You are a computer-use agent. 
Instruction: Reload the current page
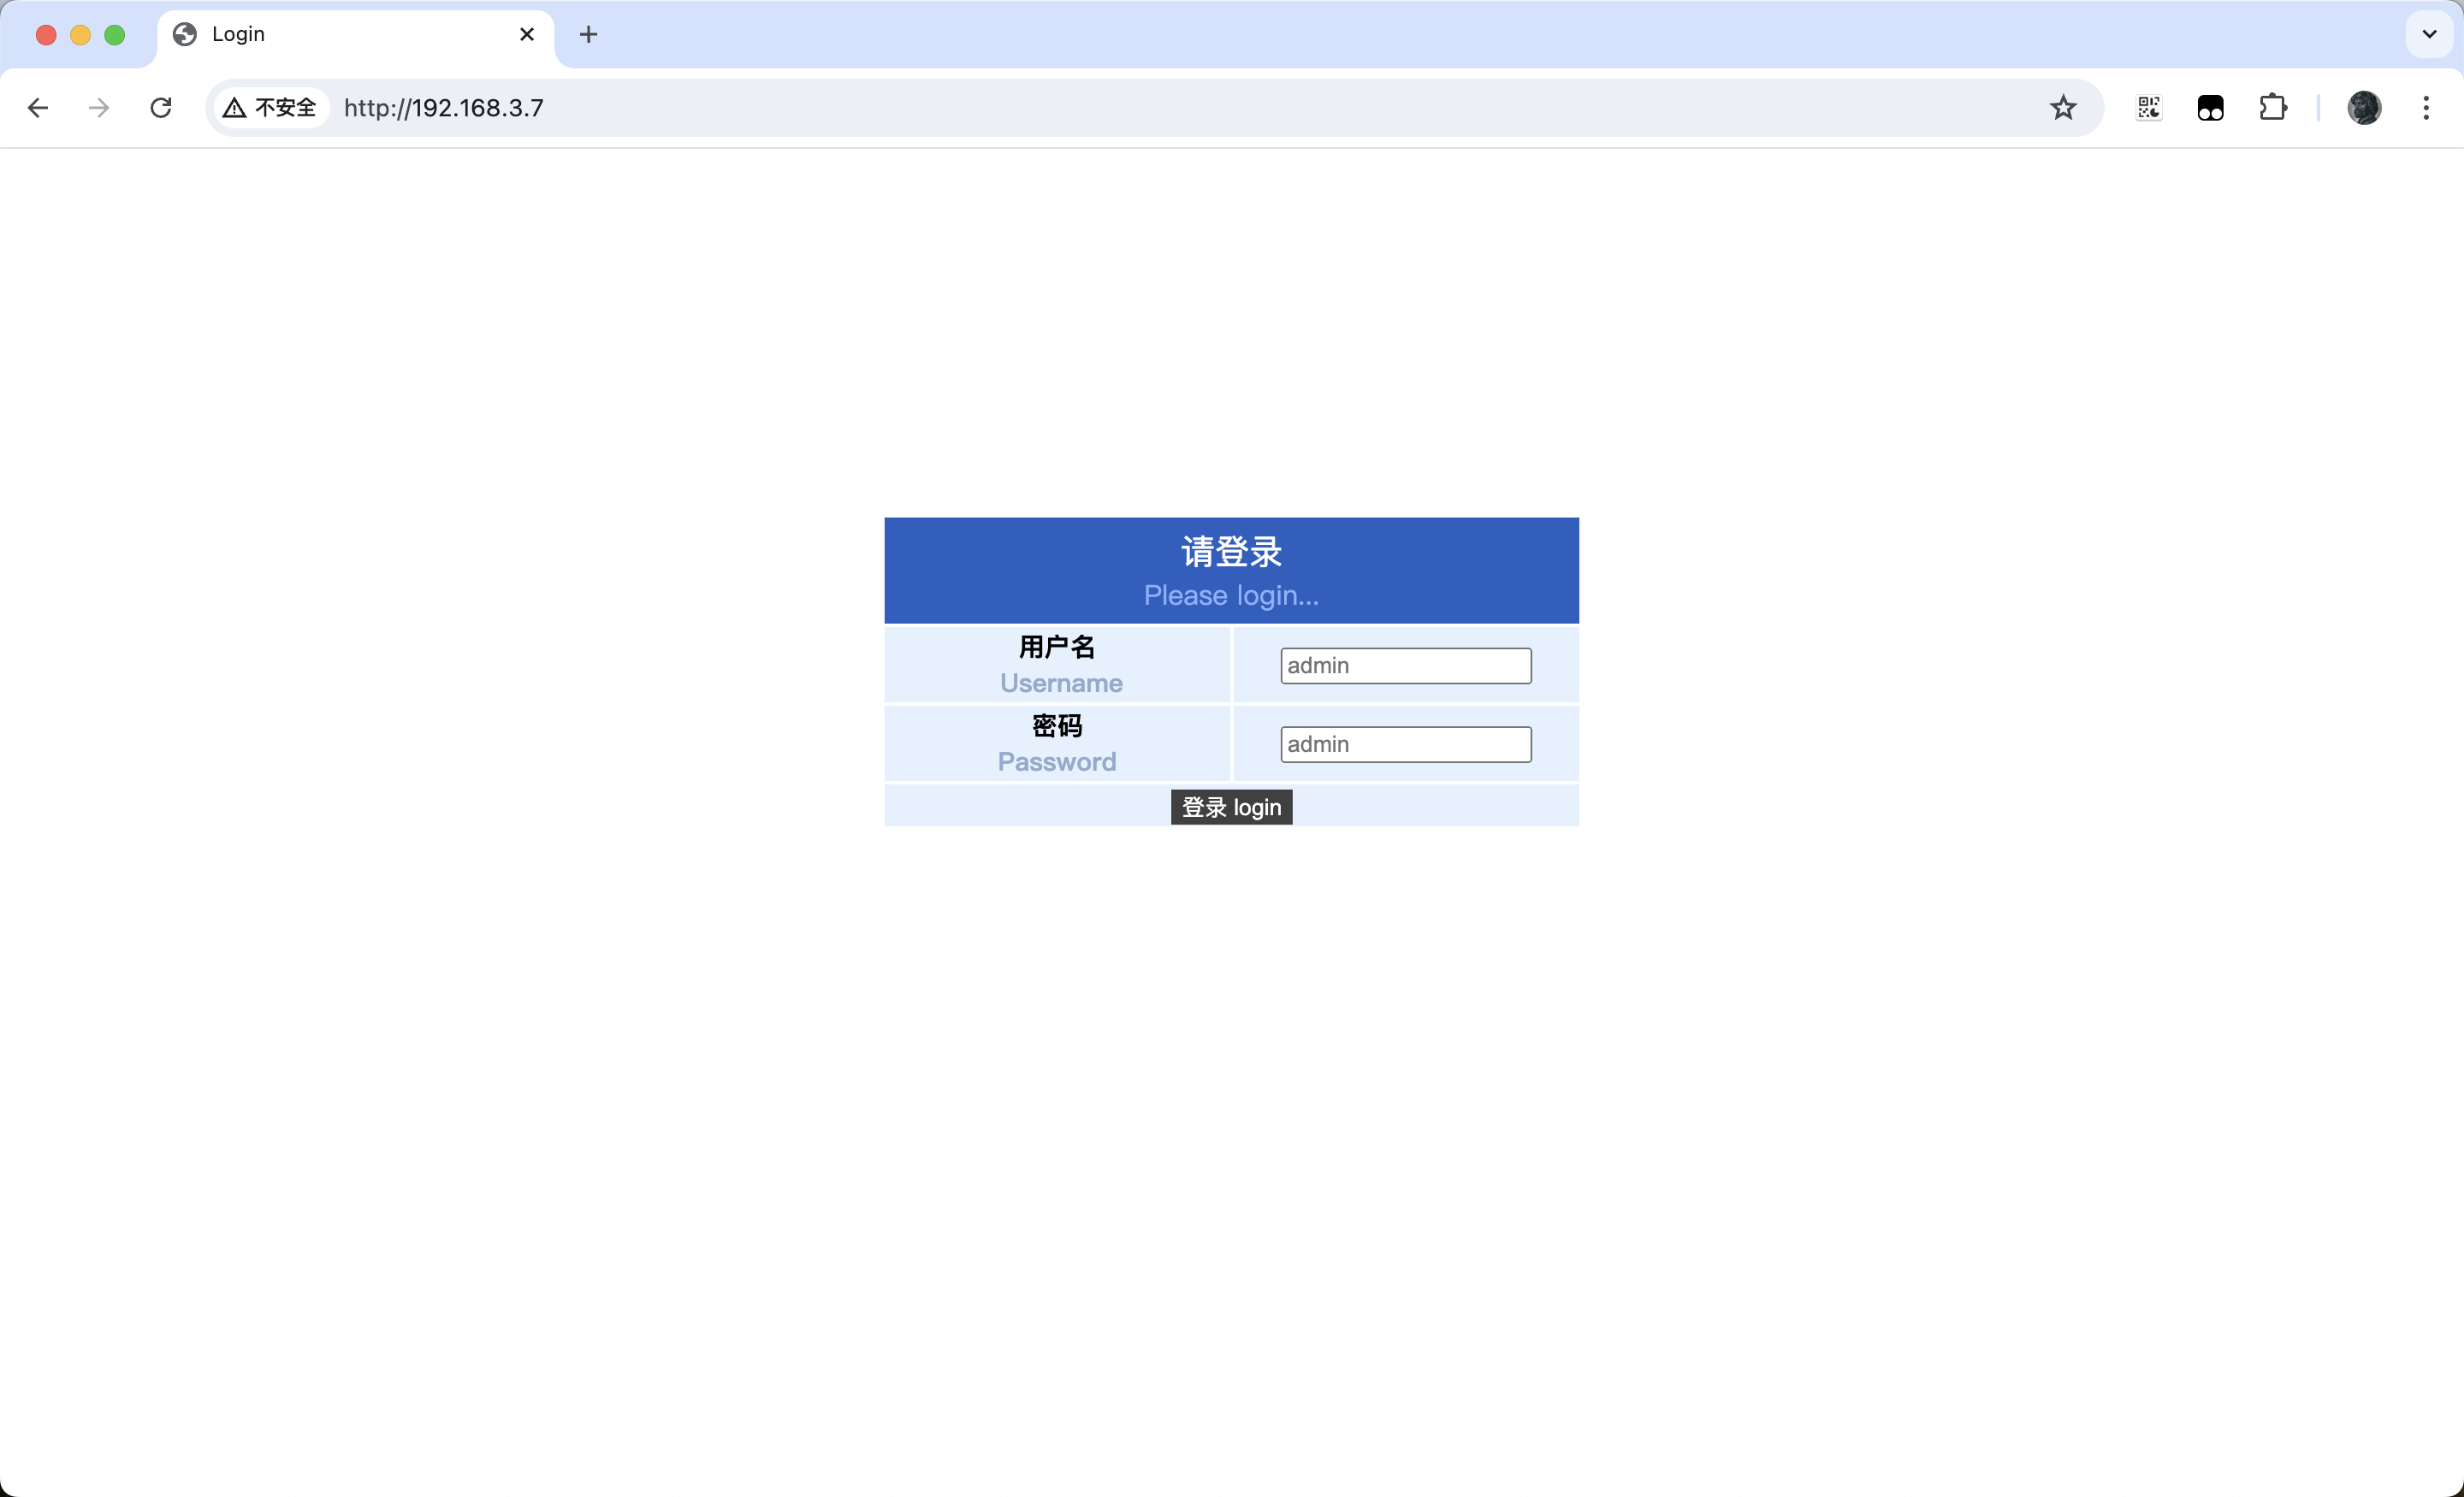tap(160, 107)
